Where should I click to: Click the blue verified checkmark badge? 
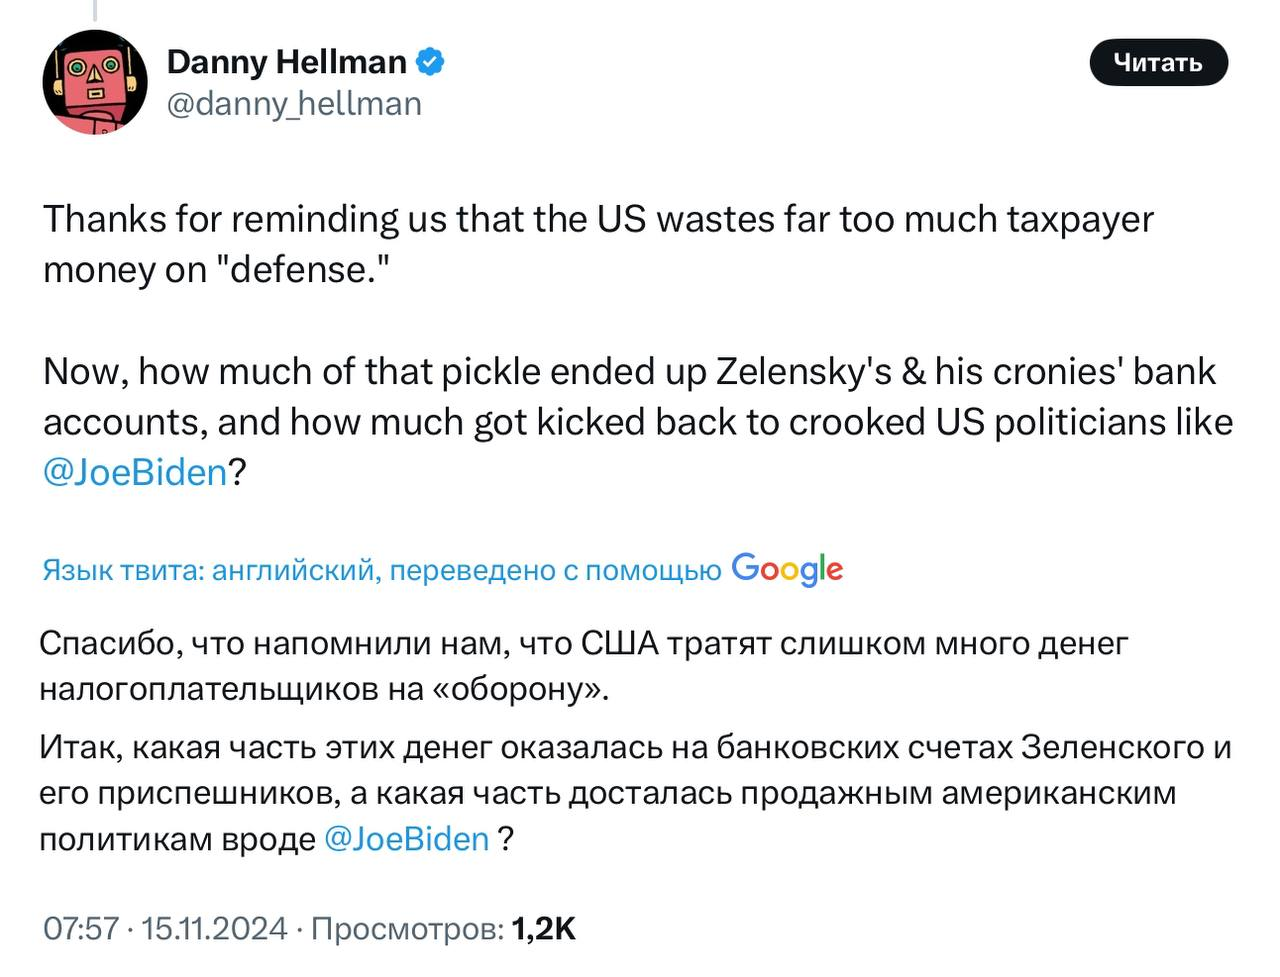(430, 62)
